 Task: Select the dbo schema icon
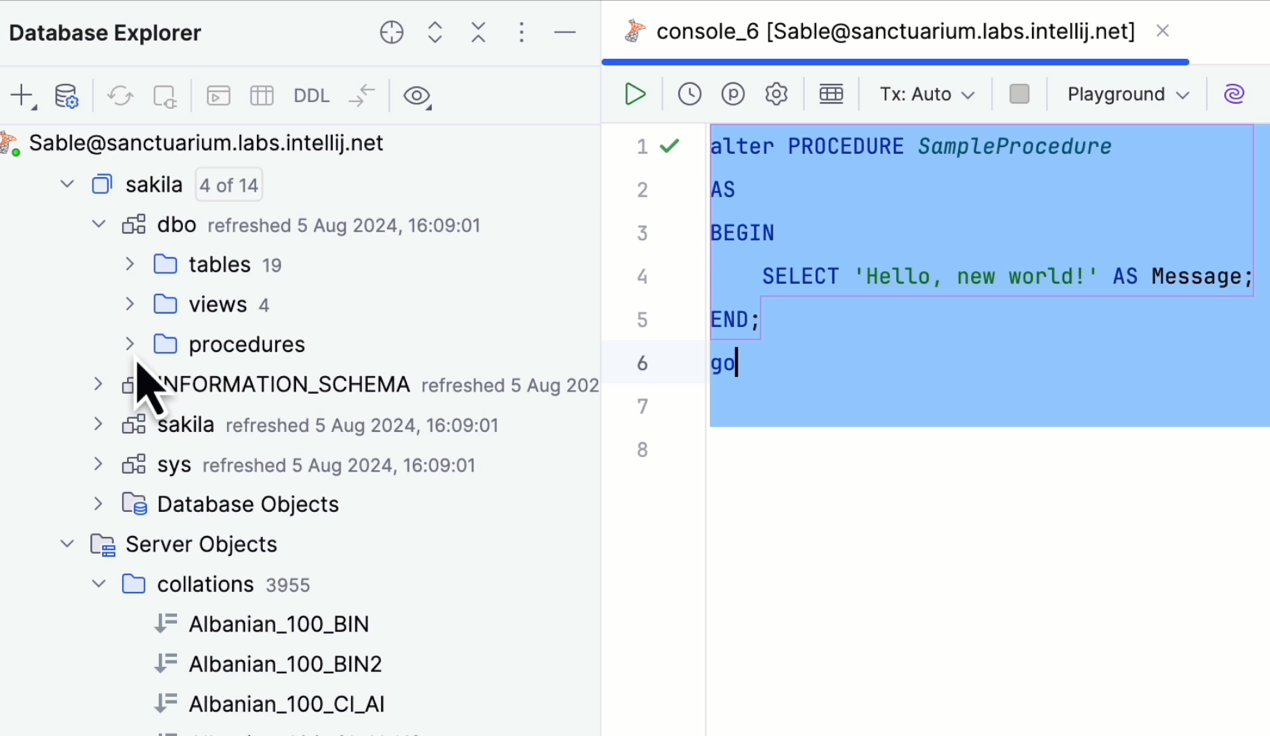click(134, 224)
